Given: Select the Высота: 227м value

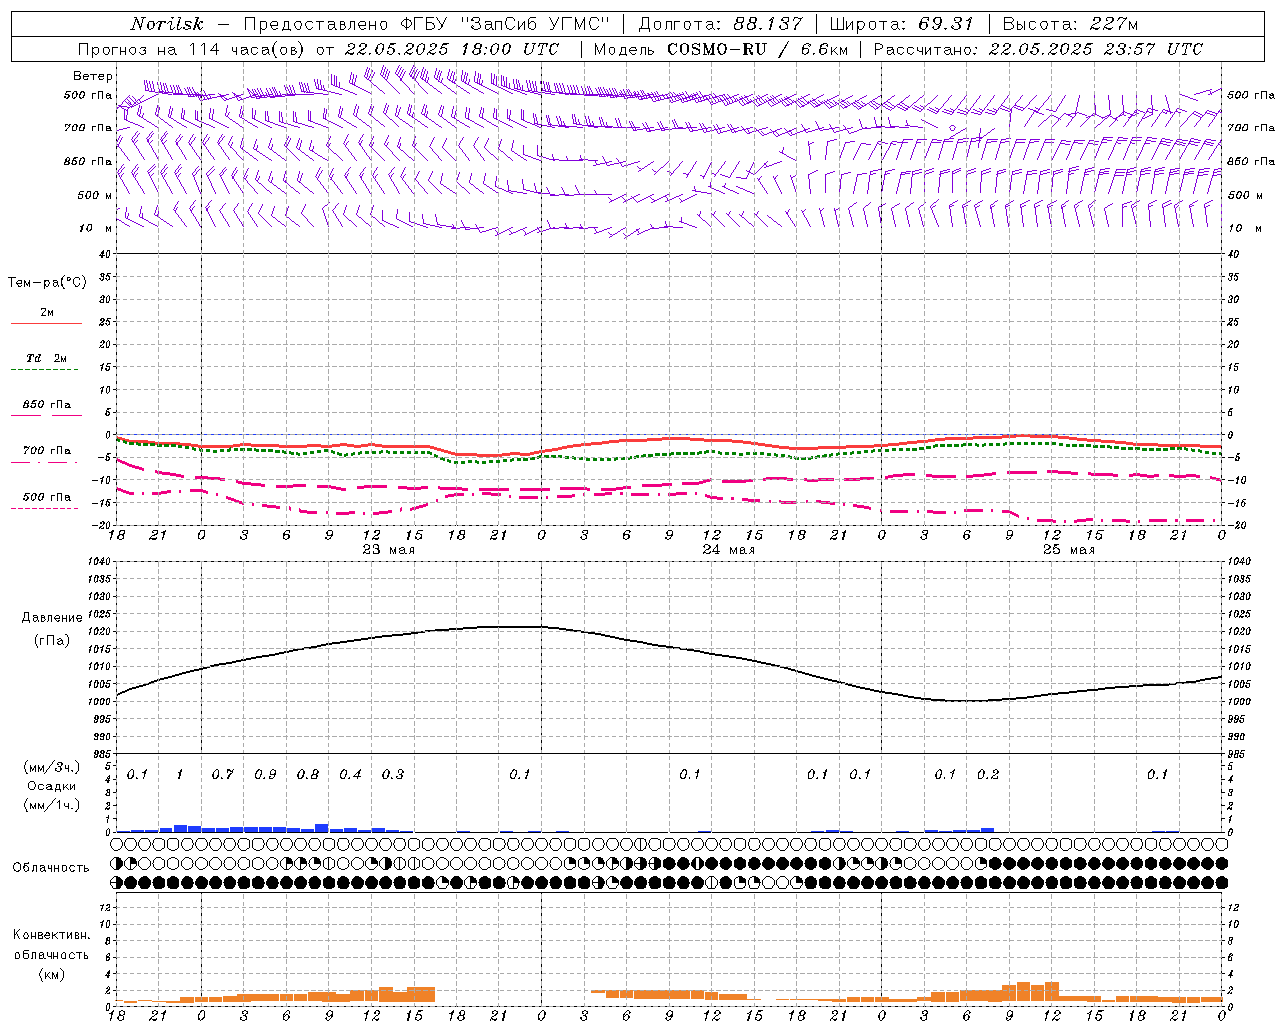Looking at the screenshot, I should pyautogui.click(x=1070, y=24).
